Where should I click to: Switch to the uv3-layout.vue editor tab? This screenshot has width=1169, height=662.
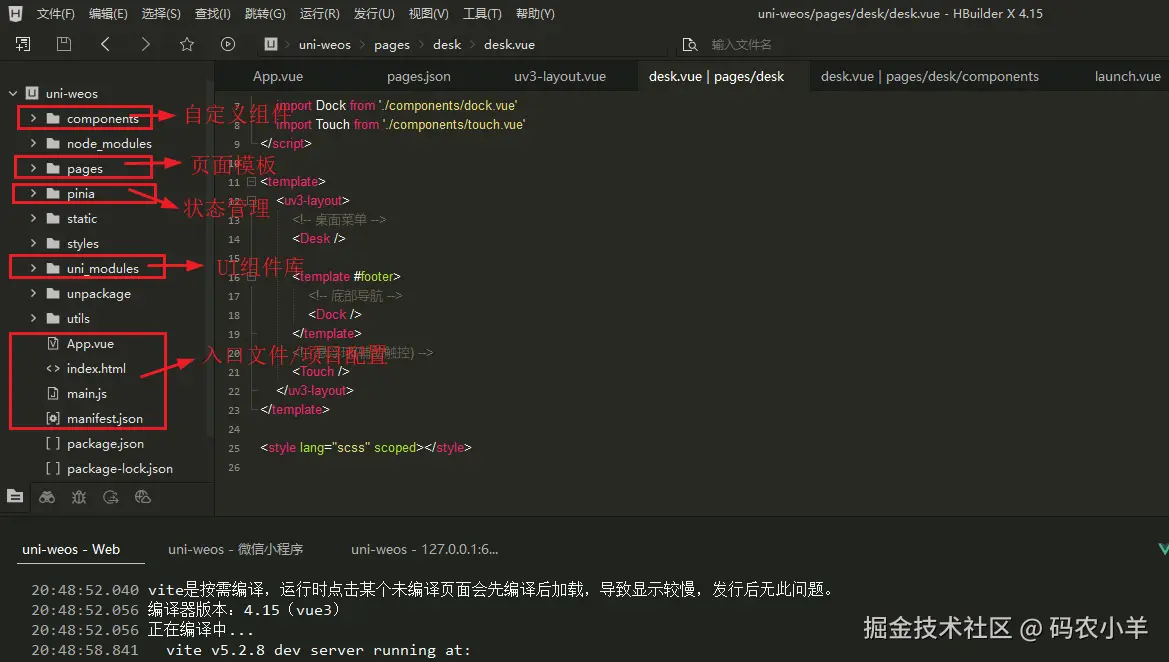tap(560, 76)
